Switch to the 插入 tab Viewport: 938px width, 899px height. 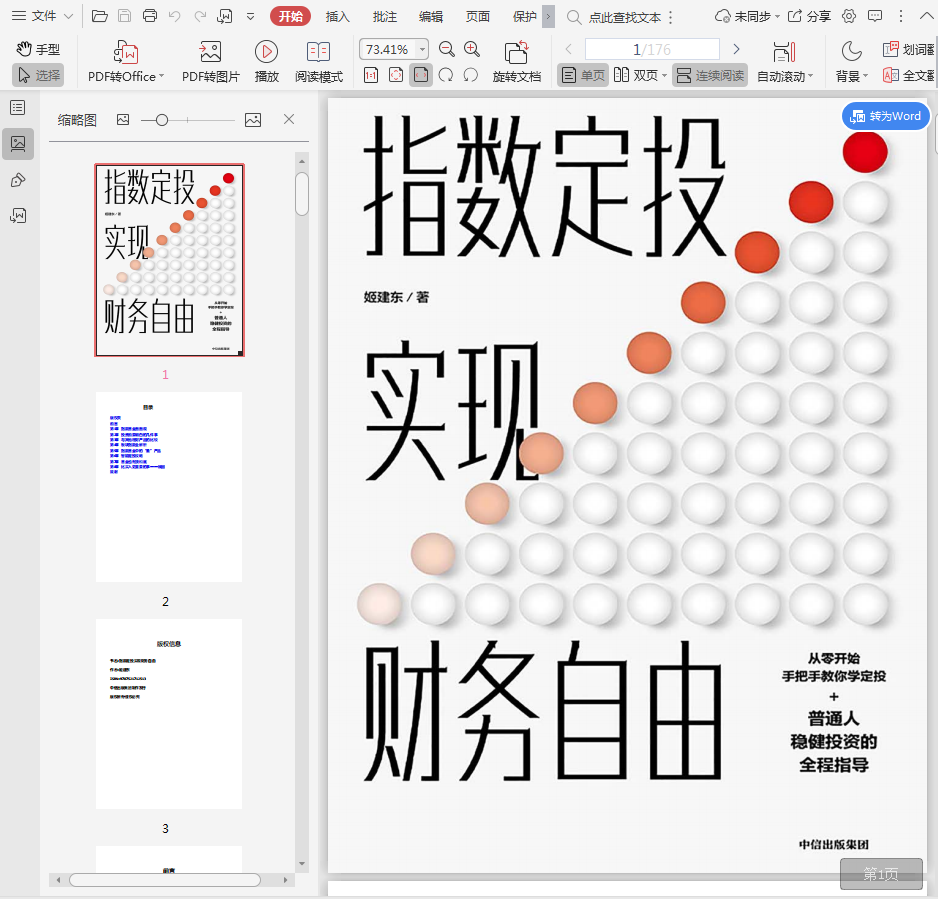(337, 16)
